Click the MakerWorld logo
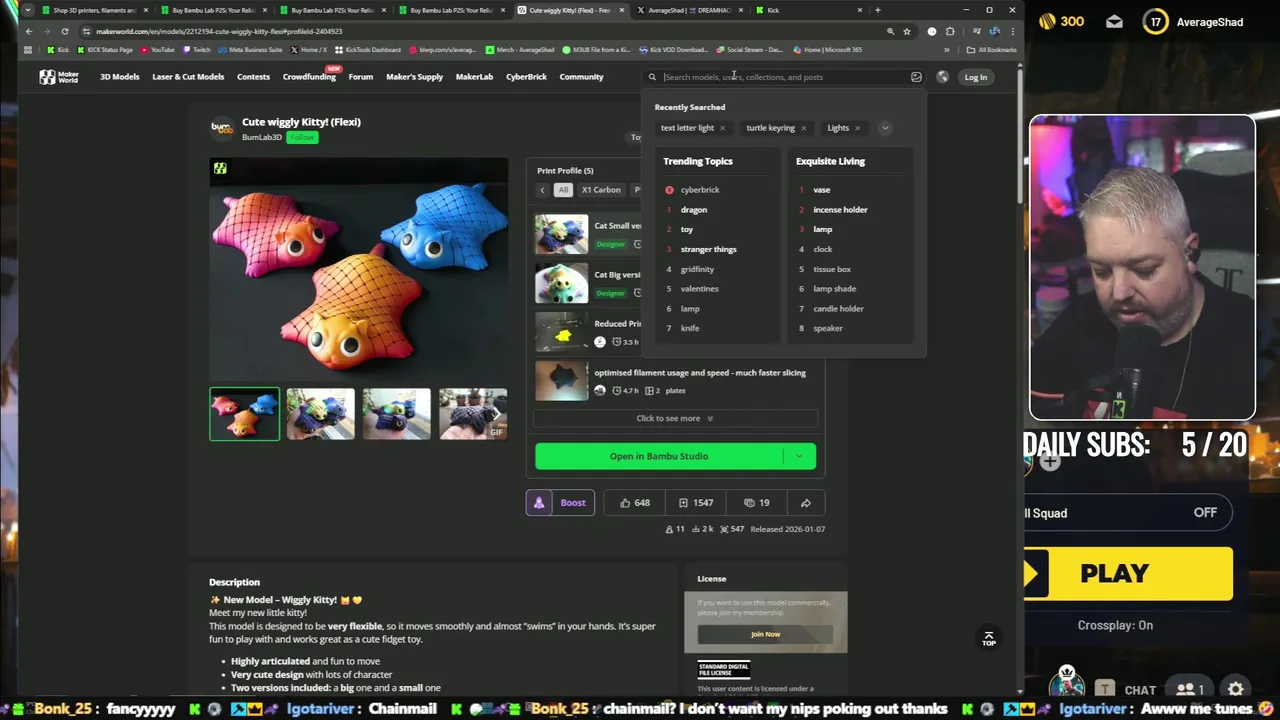Screen dimensions: 1280x720 click(59, 77)
